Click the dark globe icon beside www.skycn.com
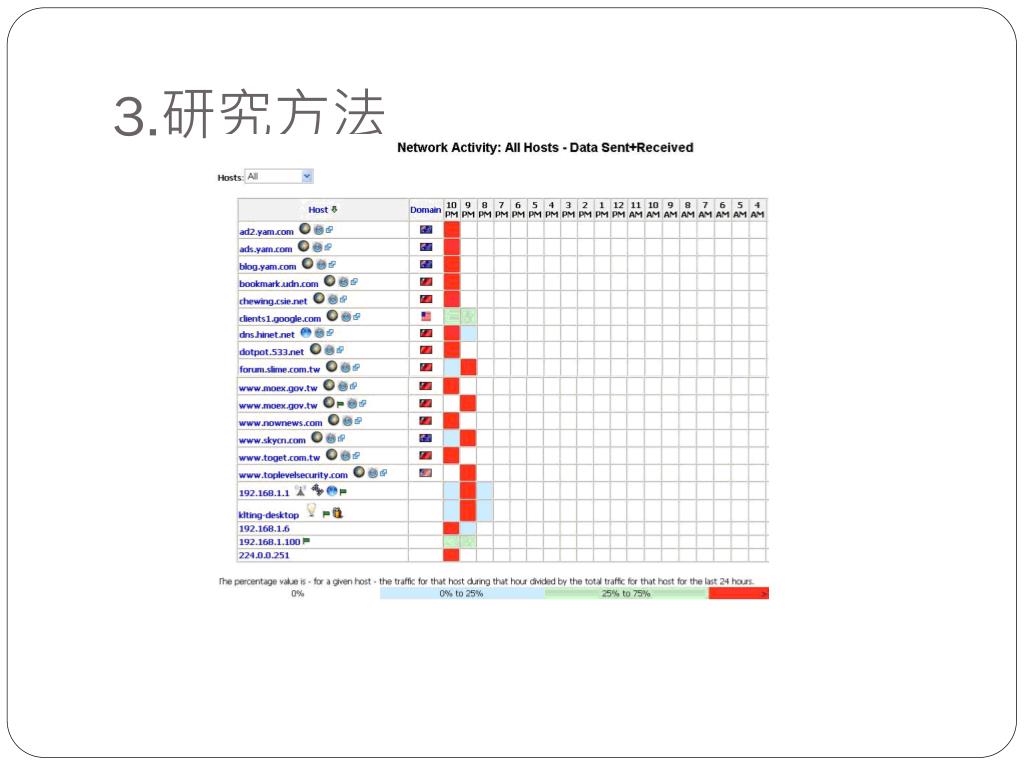 (317, 437)
